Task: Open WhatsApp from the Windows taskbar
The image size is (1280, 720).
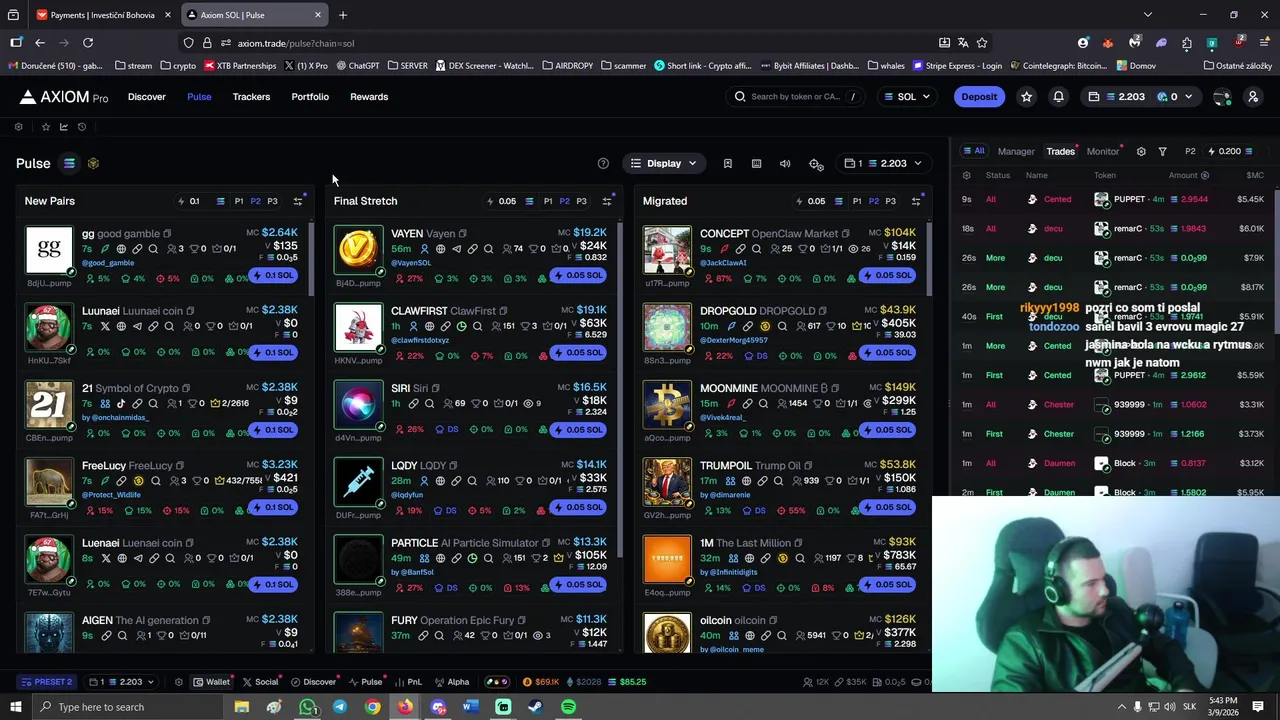Action: pos(307,707)
